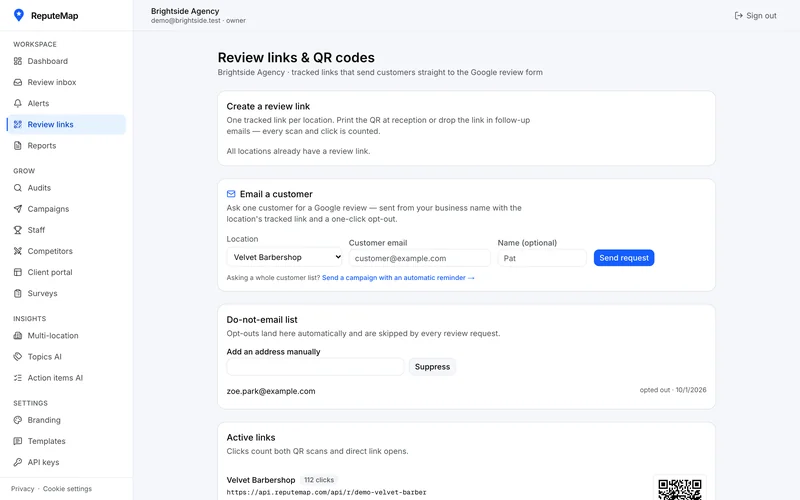Viewport: 800px width, 500px height.
Task: Open the Location dropdown showing Velvet Barbershop
Action: [x=285, y=257]
